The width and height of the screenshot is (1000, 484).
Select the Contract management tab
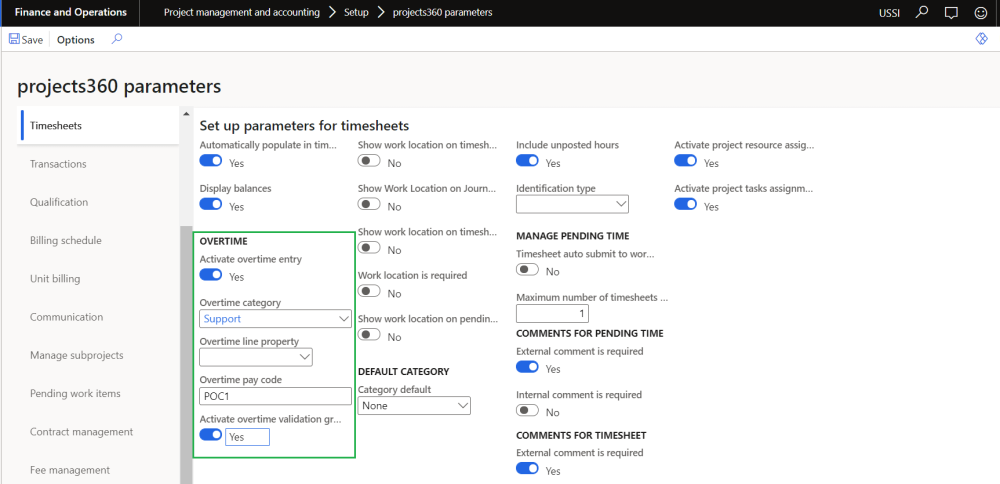(81, 432)
